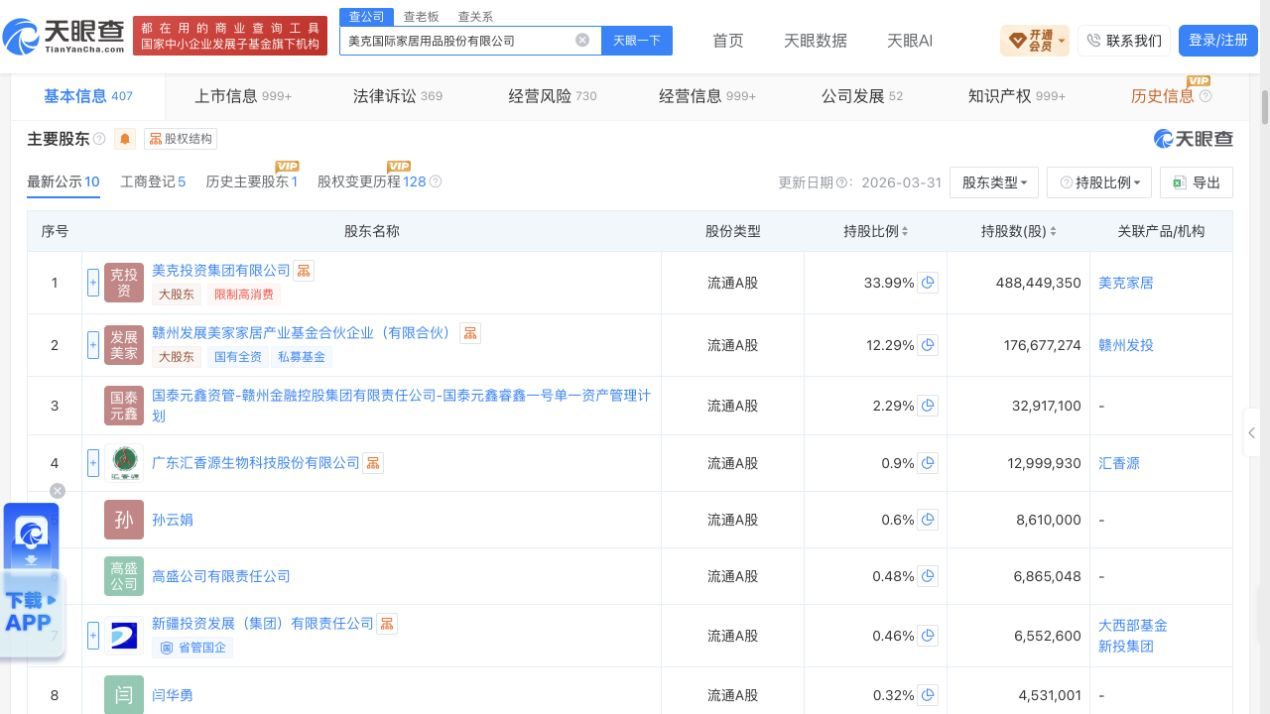
Task: View history icon next to 0.9%
Action: pos(928,463)
